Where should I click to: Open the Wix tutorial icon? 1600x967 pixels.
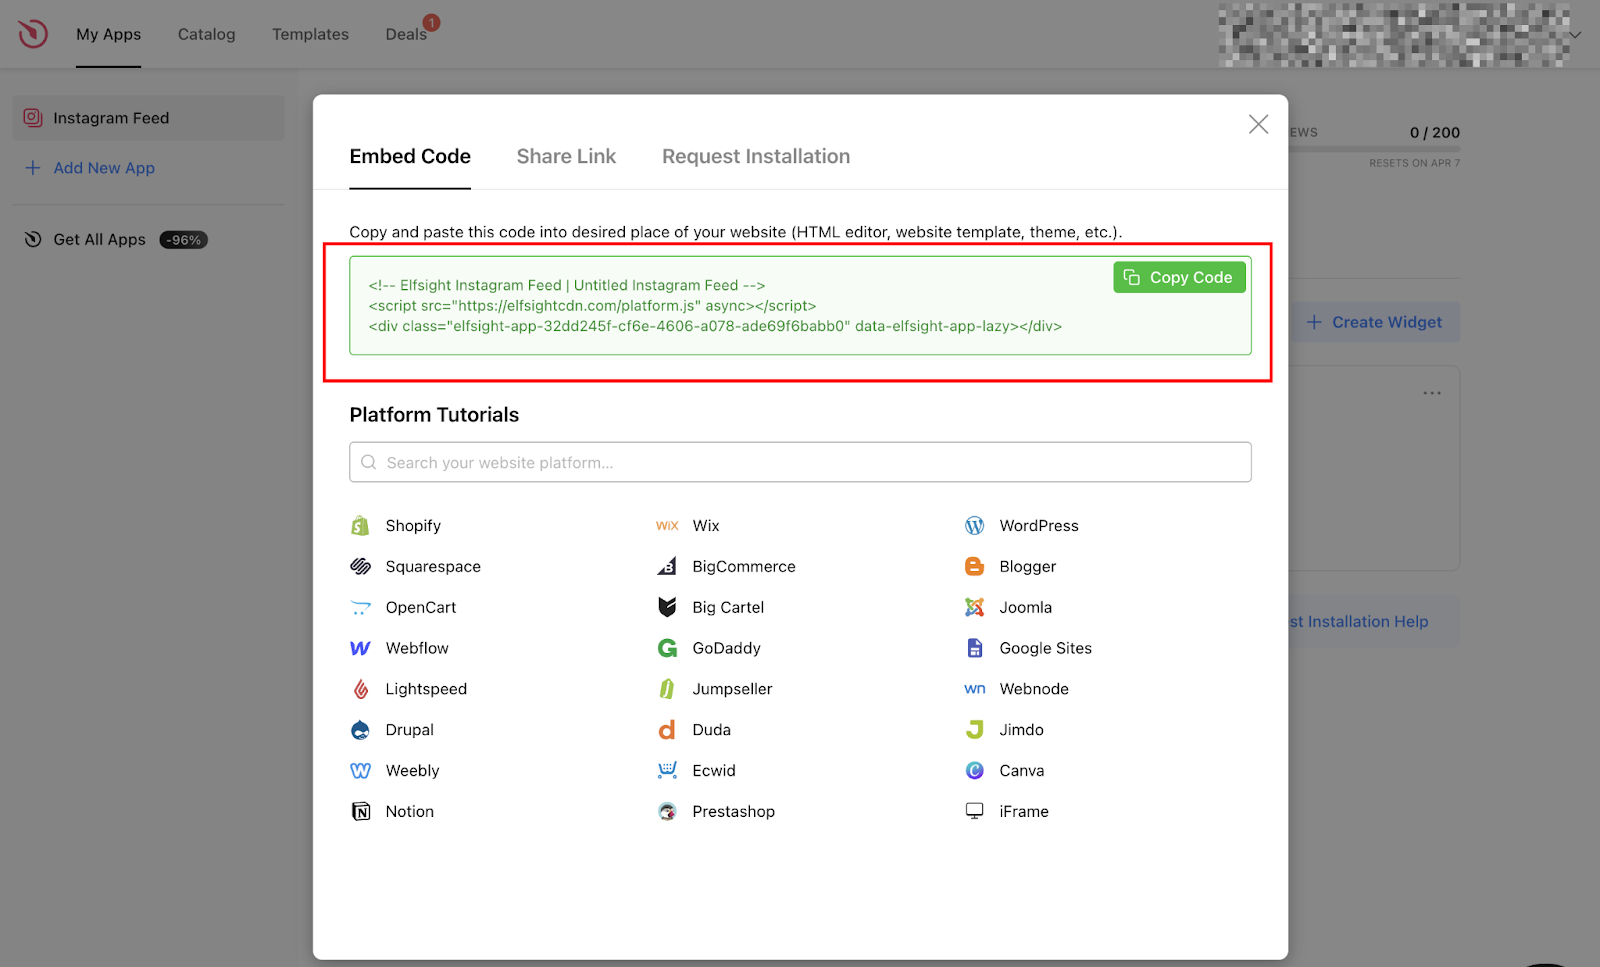coord(667,526)
